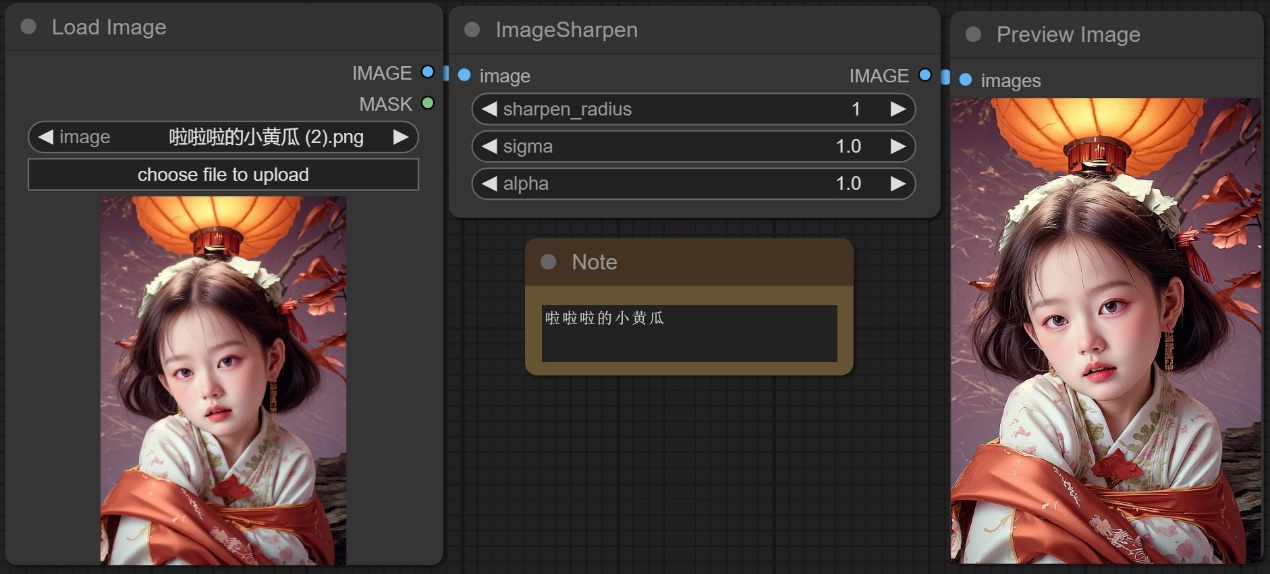Decrease sigma value with left arrow

click(x=489, y=146)
